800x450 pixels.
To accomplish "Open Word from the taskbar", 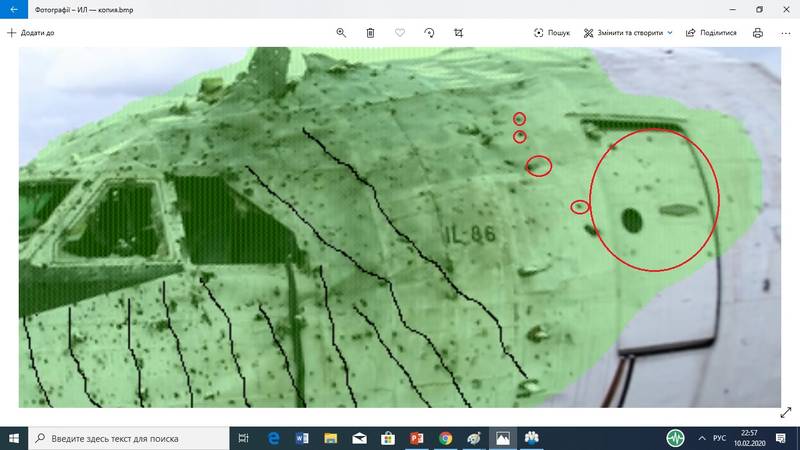I will click(302, 438).
